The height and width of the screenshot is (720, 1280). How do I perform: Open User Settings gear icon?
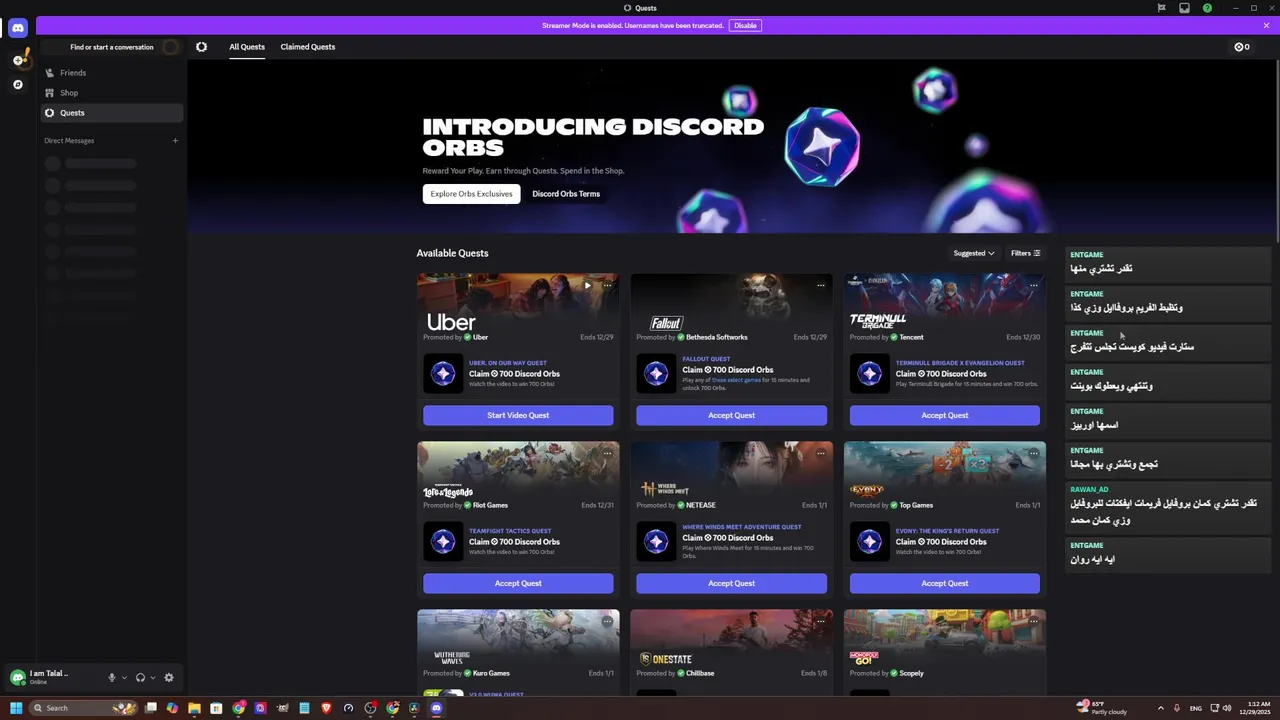169,677
